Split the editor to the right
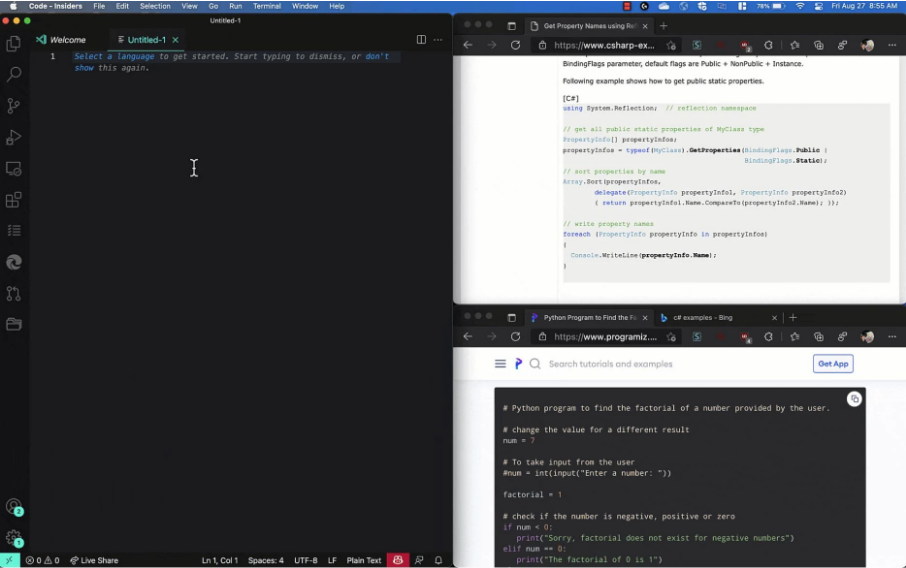906x568 pixels. [421, 40]
